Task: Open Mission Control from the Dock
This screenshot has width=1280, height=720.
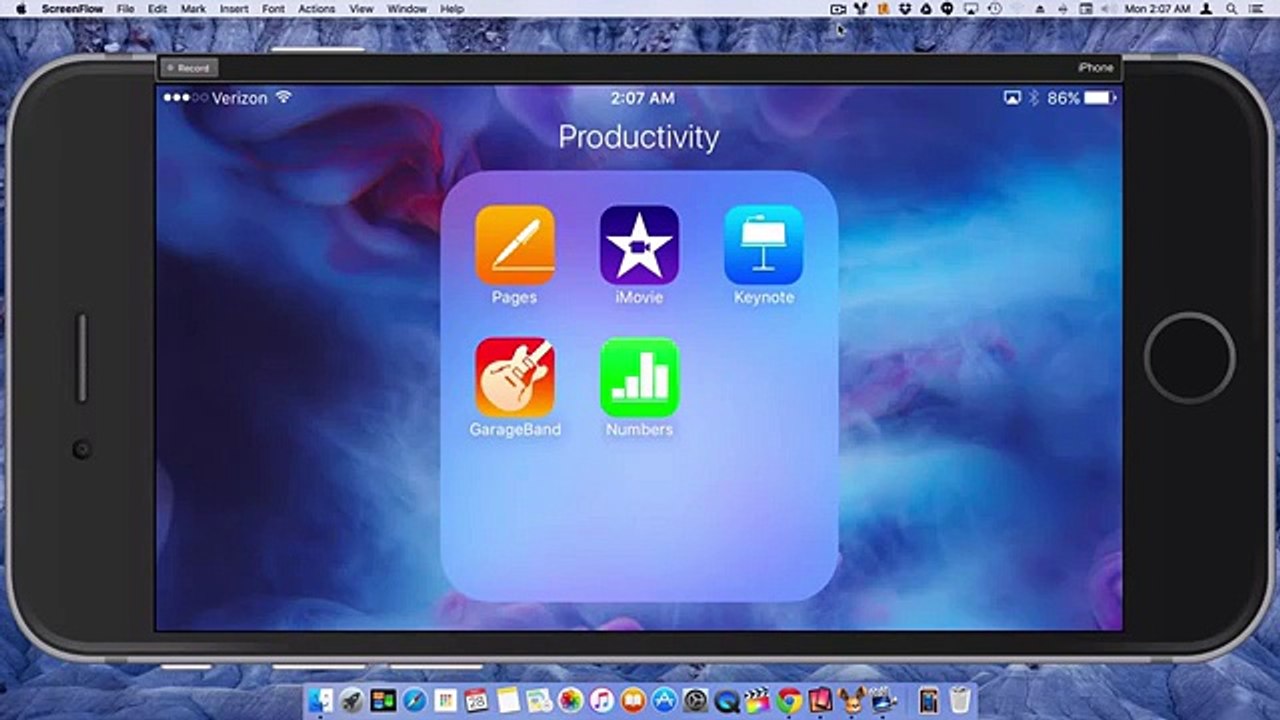Action: 383,700
